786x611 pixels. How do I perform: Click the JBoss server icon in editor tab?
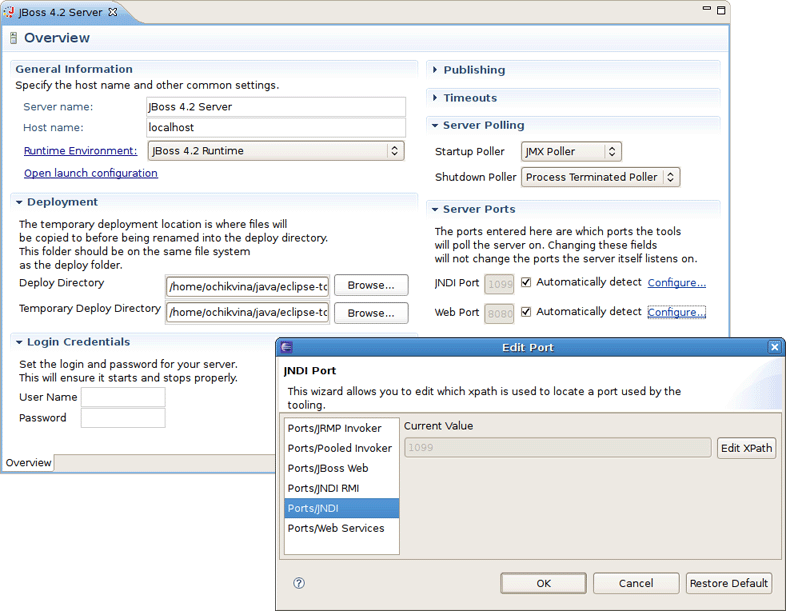click(x=9, y=12)
